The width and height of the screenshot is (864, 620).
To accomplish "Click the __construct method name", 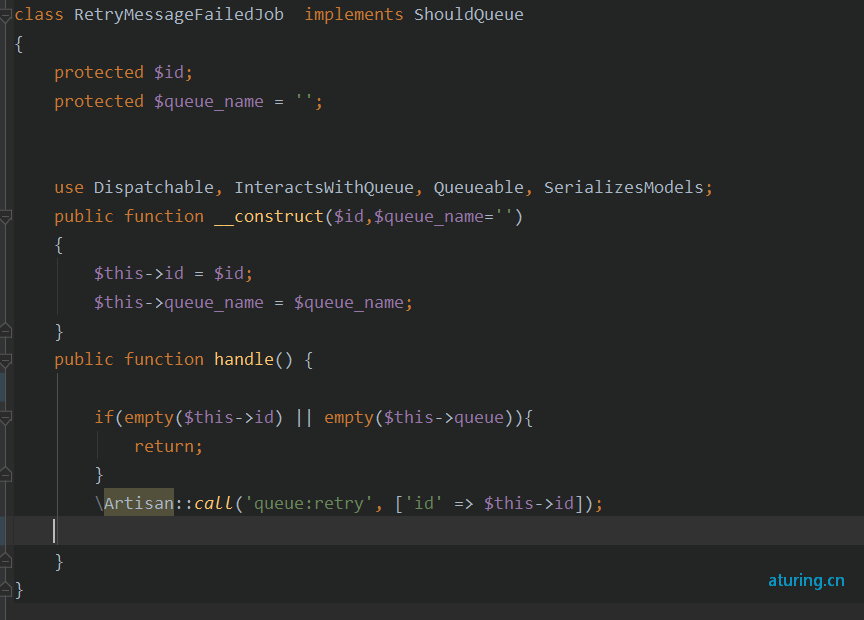I will coord(269,216).
